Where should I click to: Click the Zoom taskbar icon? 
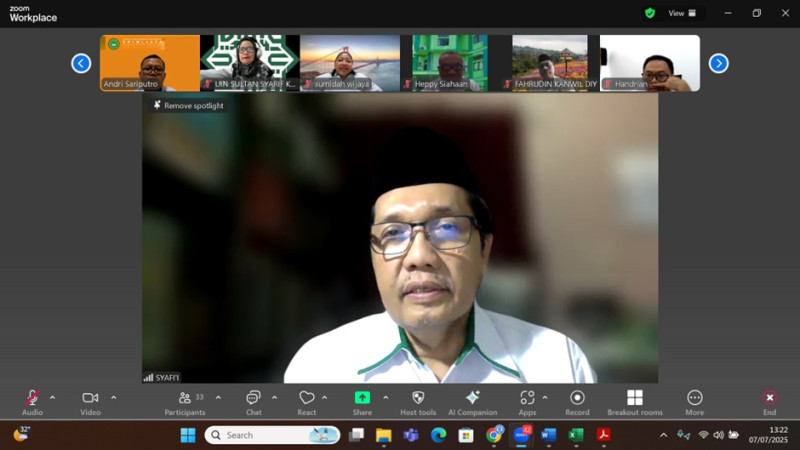click(x=521, y=435)
